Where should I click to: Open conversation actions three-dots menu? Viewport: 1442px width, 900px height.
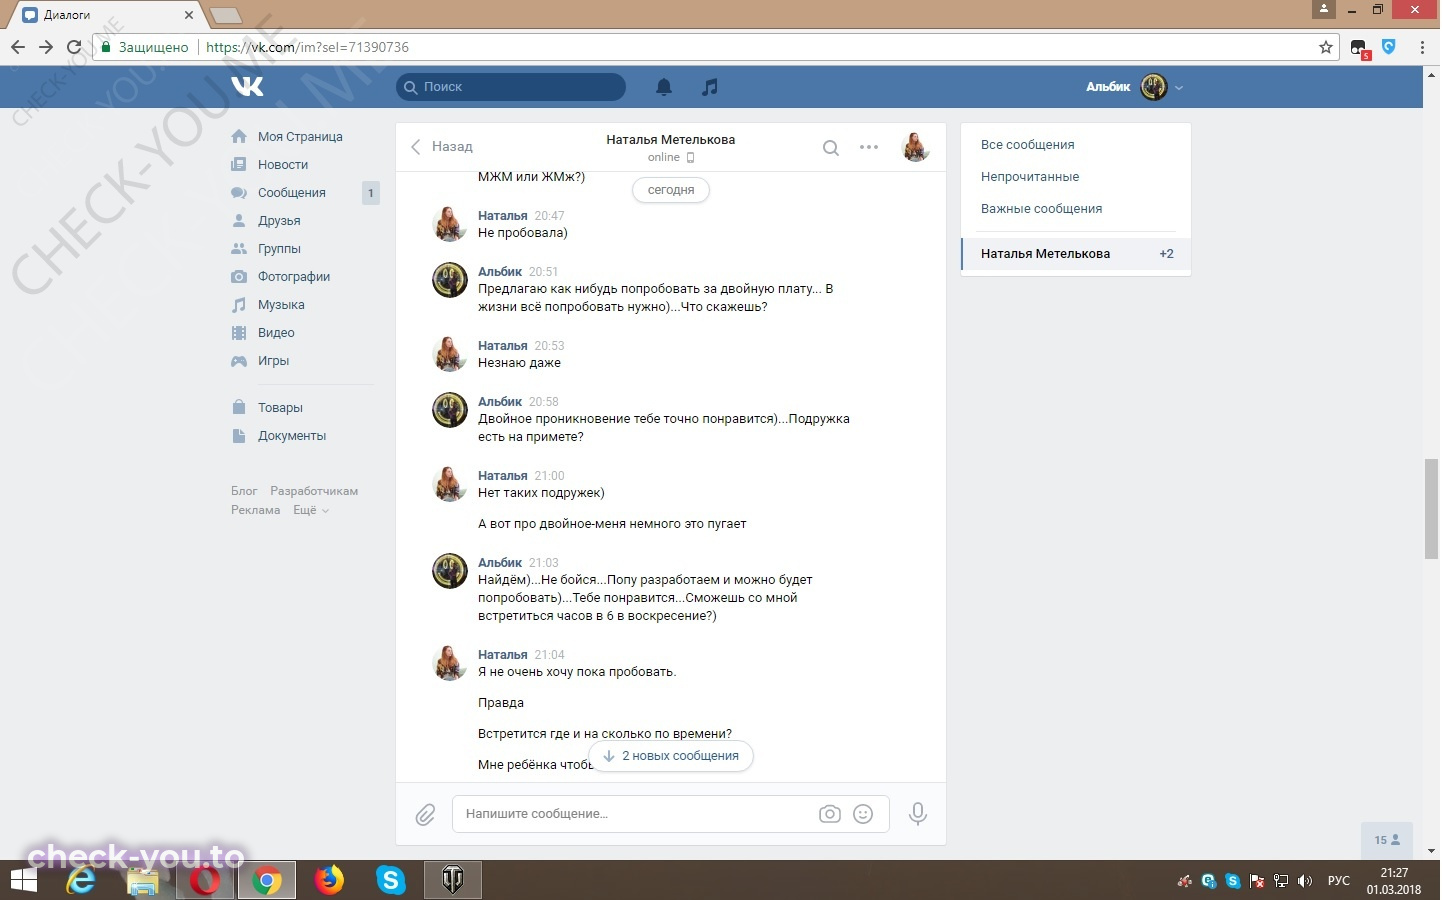coord(869,147)
